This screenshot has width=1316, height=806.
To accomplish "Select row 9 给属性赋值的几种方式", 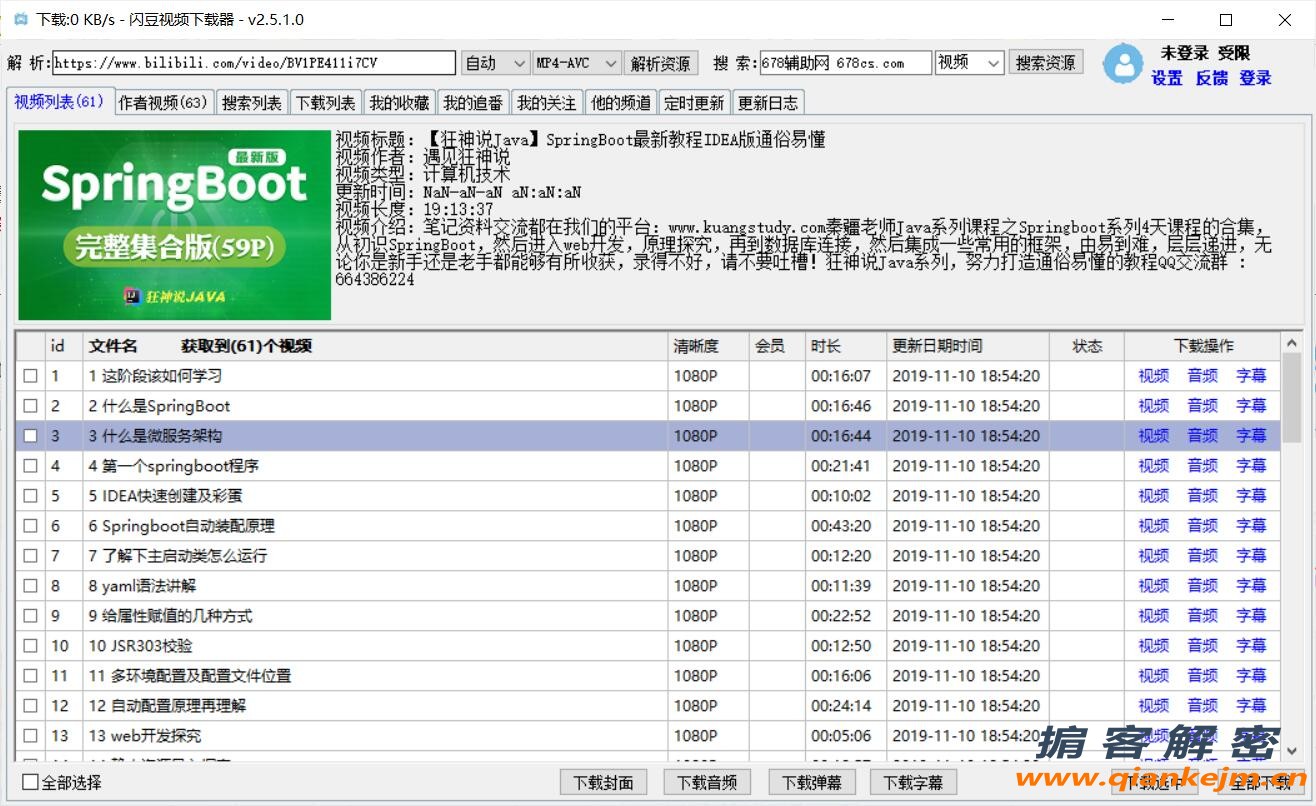I will pyautogui.click(x=648, y=616).
